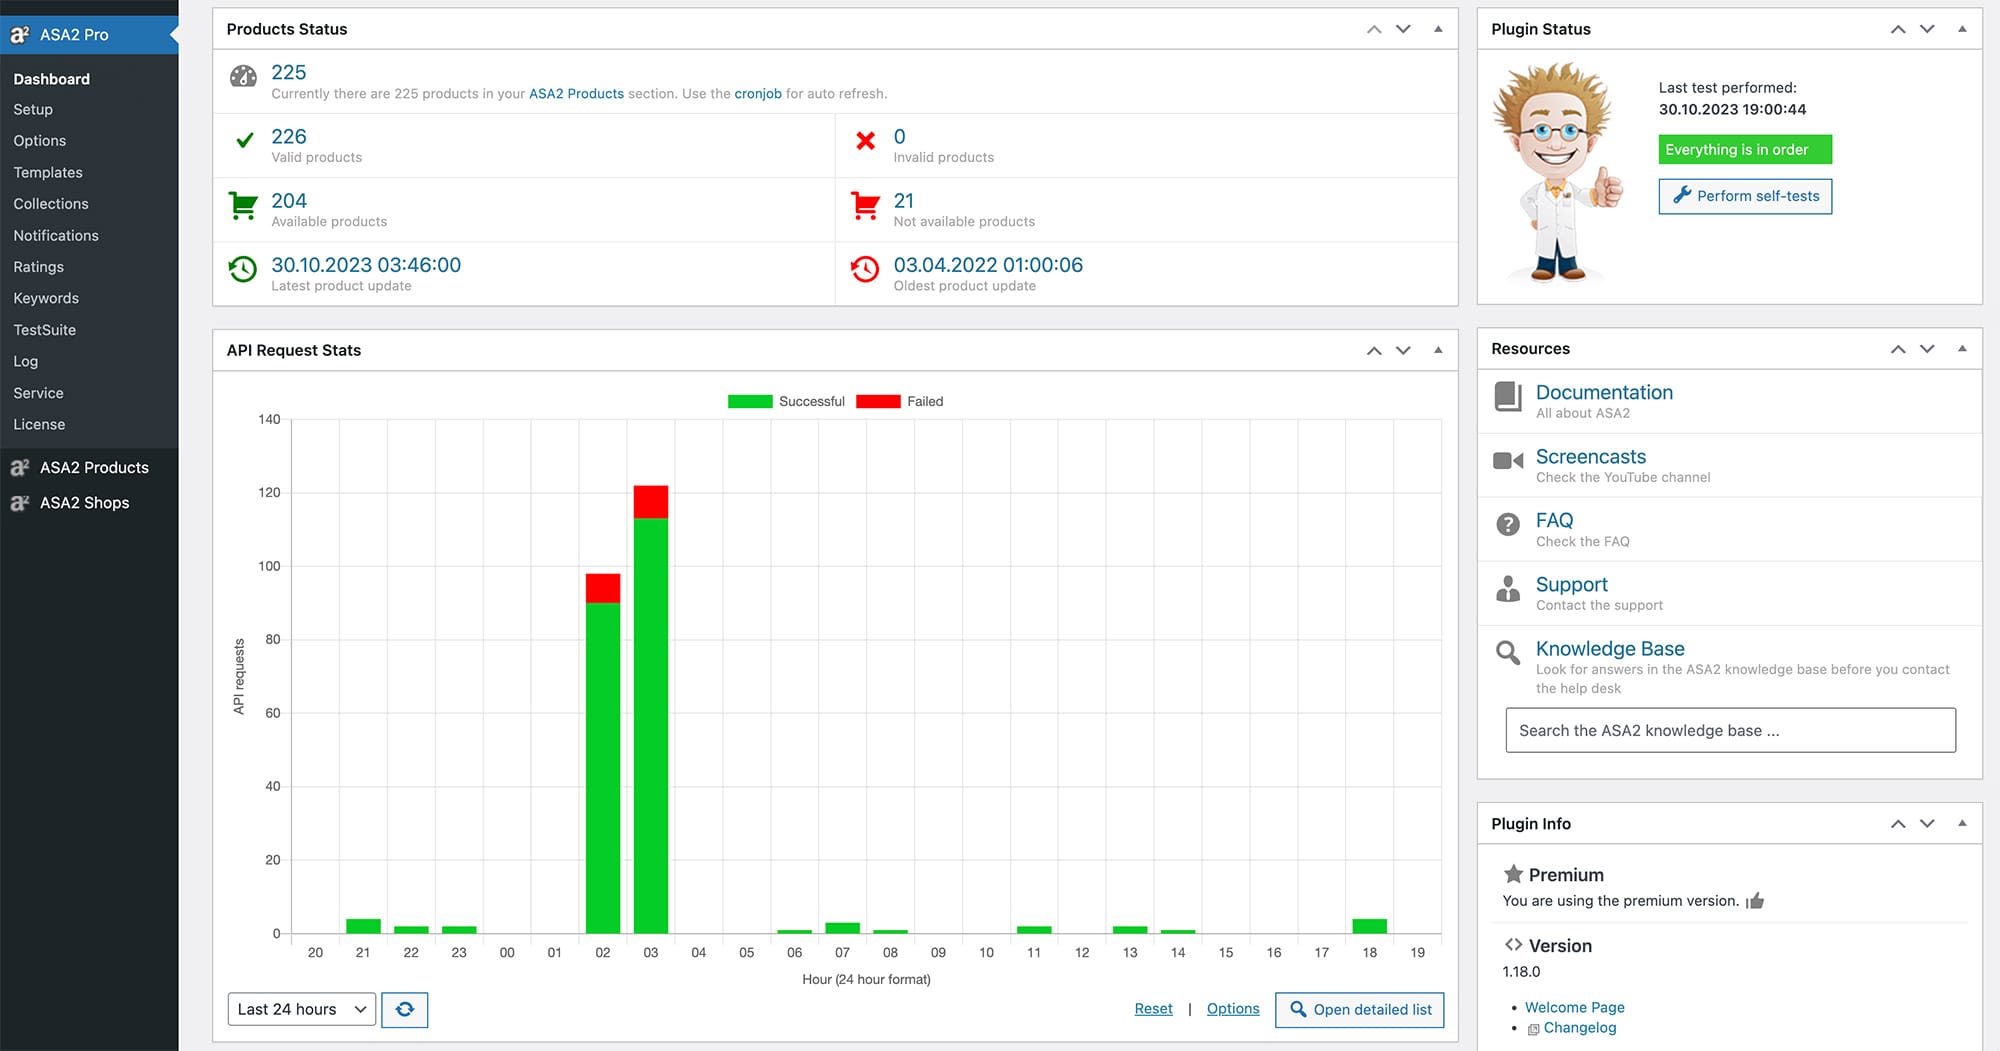Move API Request Stats panel up

click(x=1374, y=350)
